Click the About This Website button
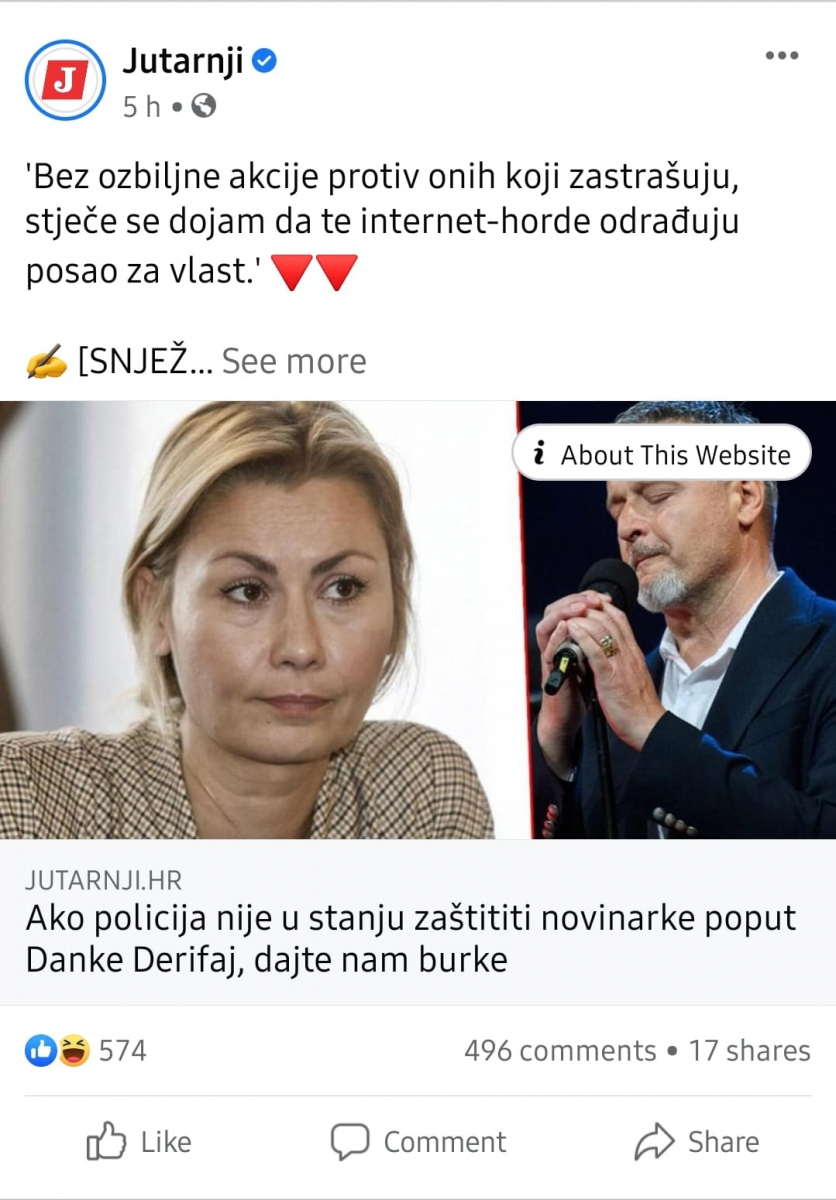 click(x=662, y=455)
